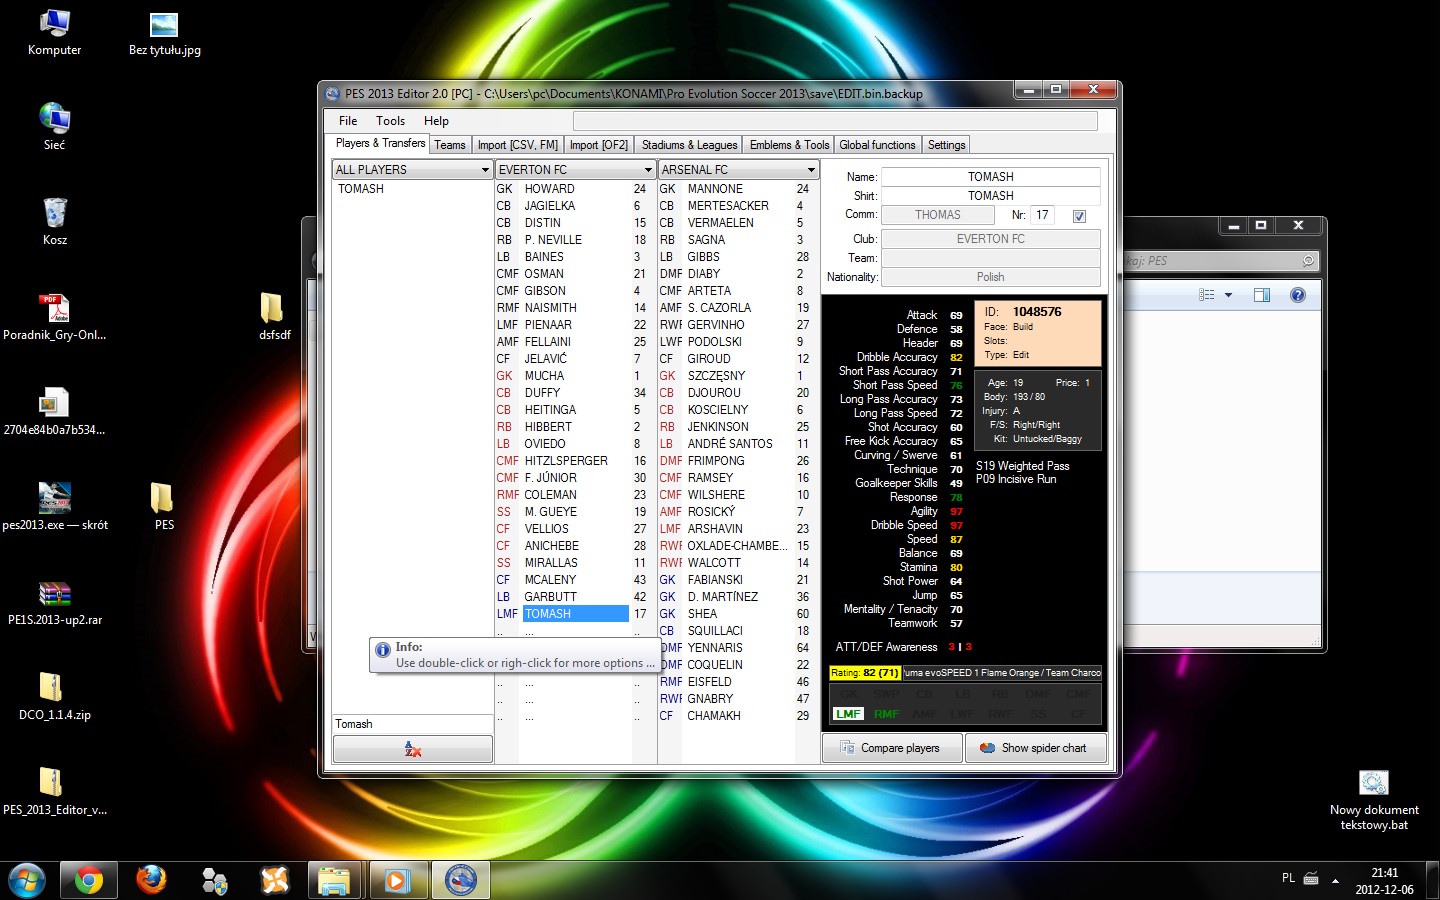The width and height of the screenshot is (1440, 900).
Task: Select the DCO_1.1.4.zip archive
Action: point(54,697)
